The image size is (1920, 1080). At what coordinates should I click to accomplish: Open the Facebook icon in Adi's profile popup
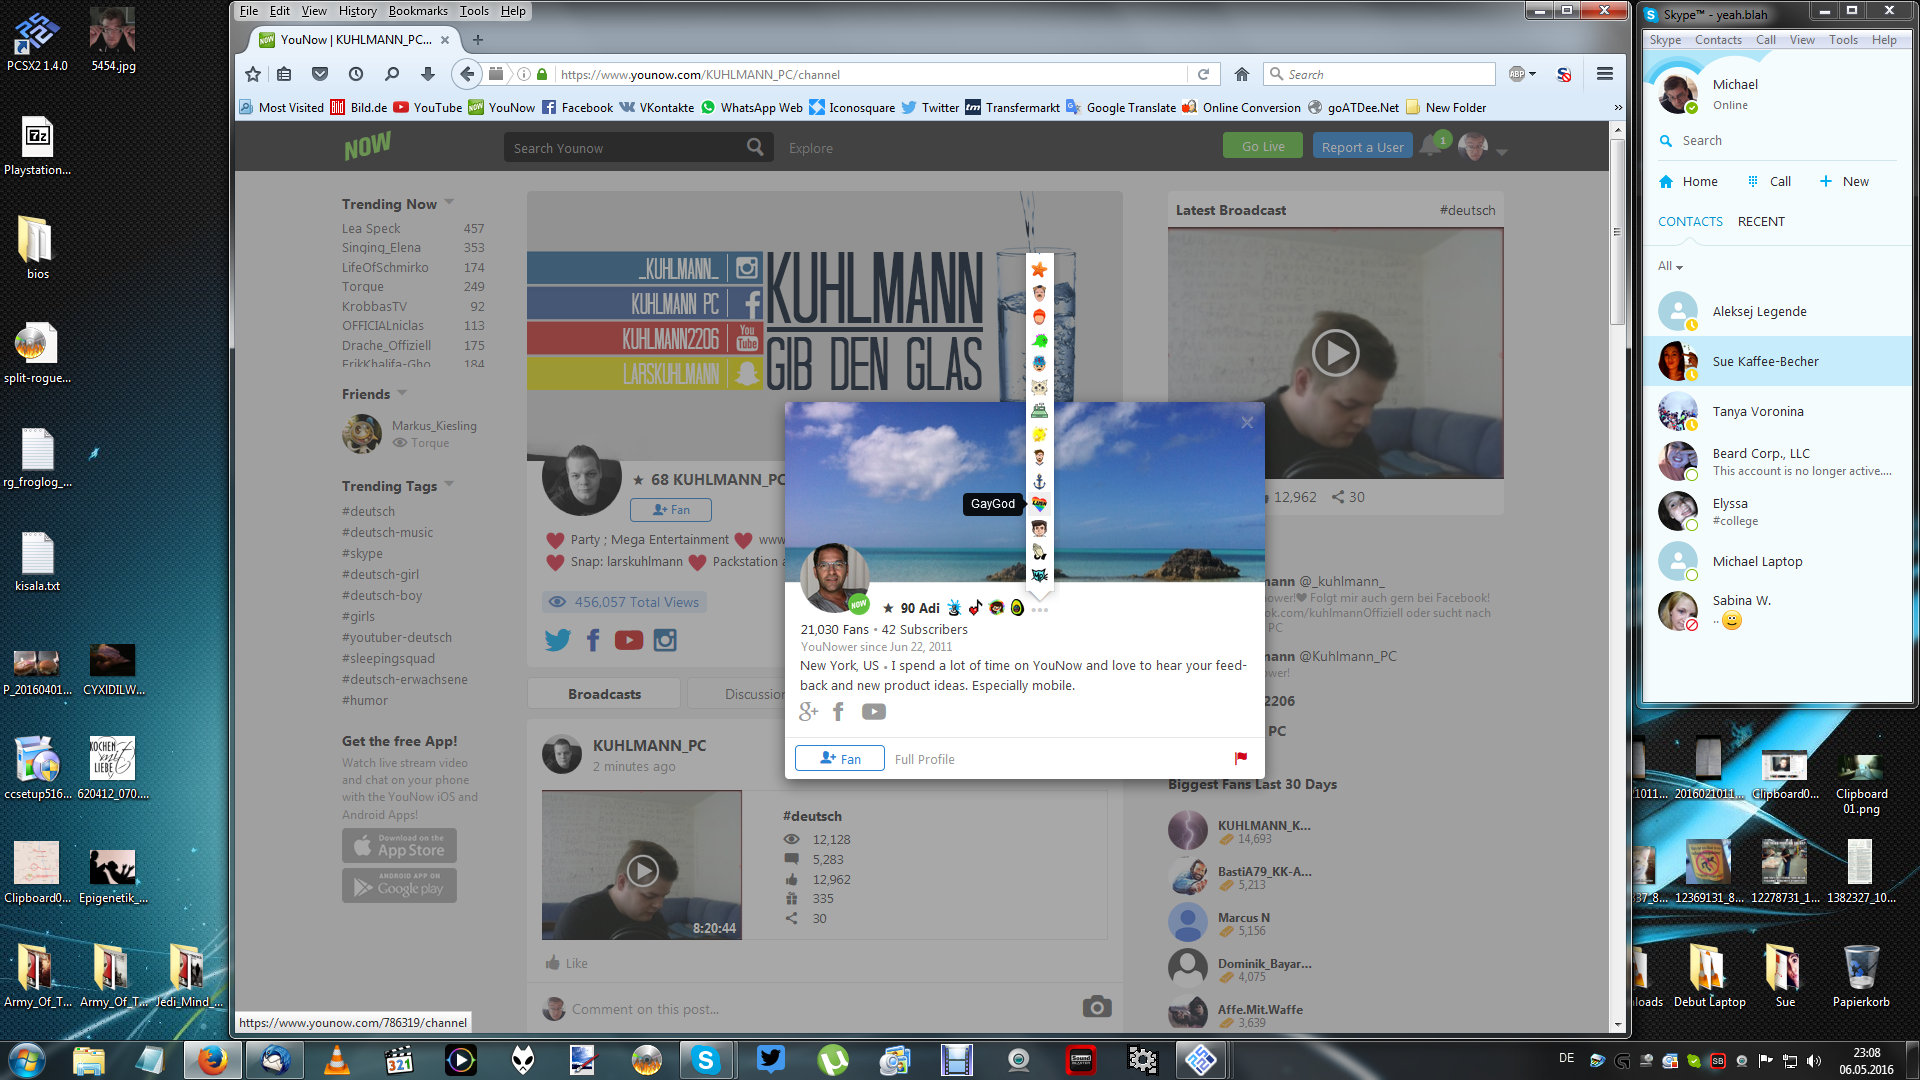(x=839, y=712)
